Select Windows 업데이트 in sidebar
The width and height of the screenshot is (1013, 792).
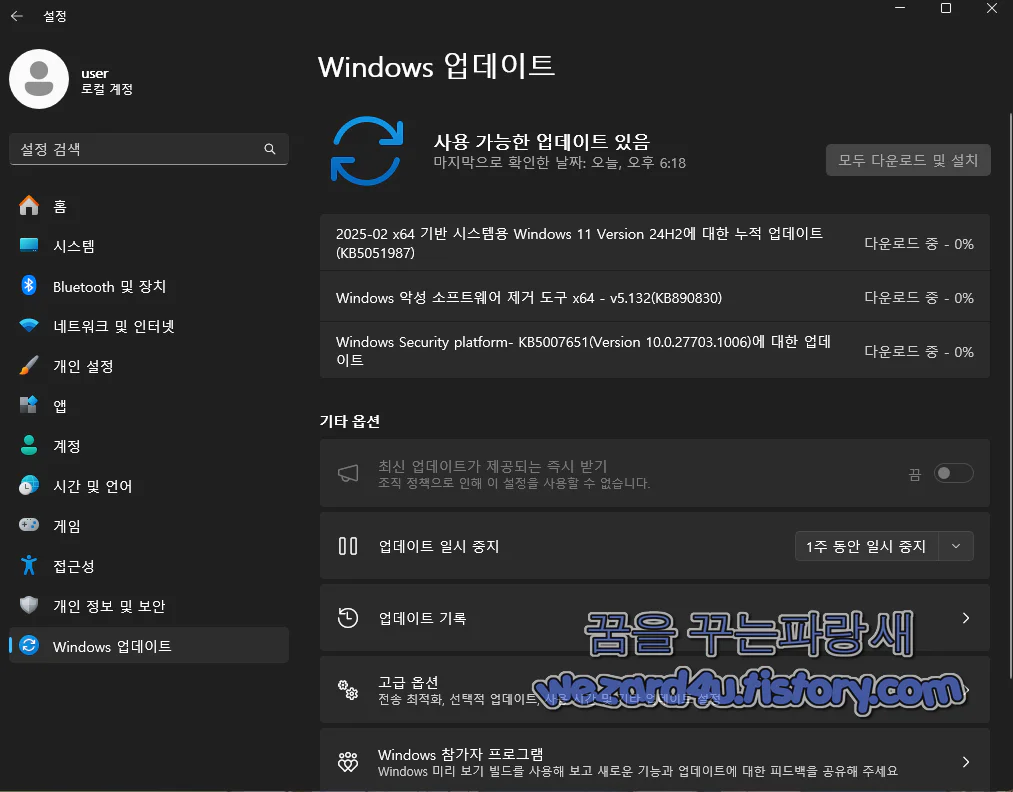tap(149, 645)
